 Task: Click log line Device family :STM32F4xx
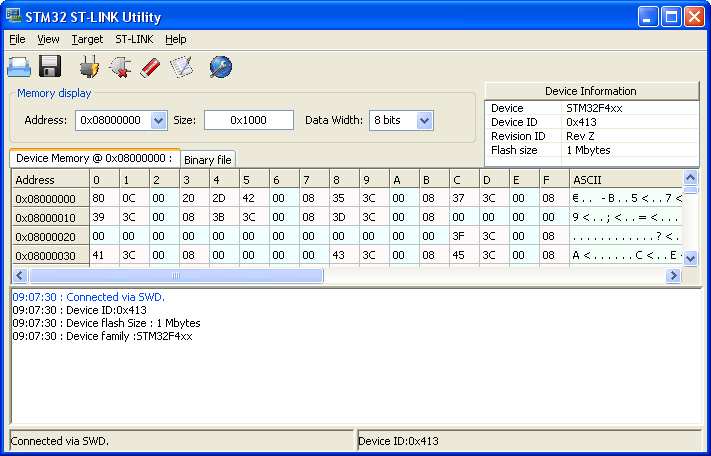102,336
